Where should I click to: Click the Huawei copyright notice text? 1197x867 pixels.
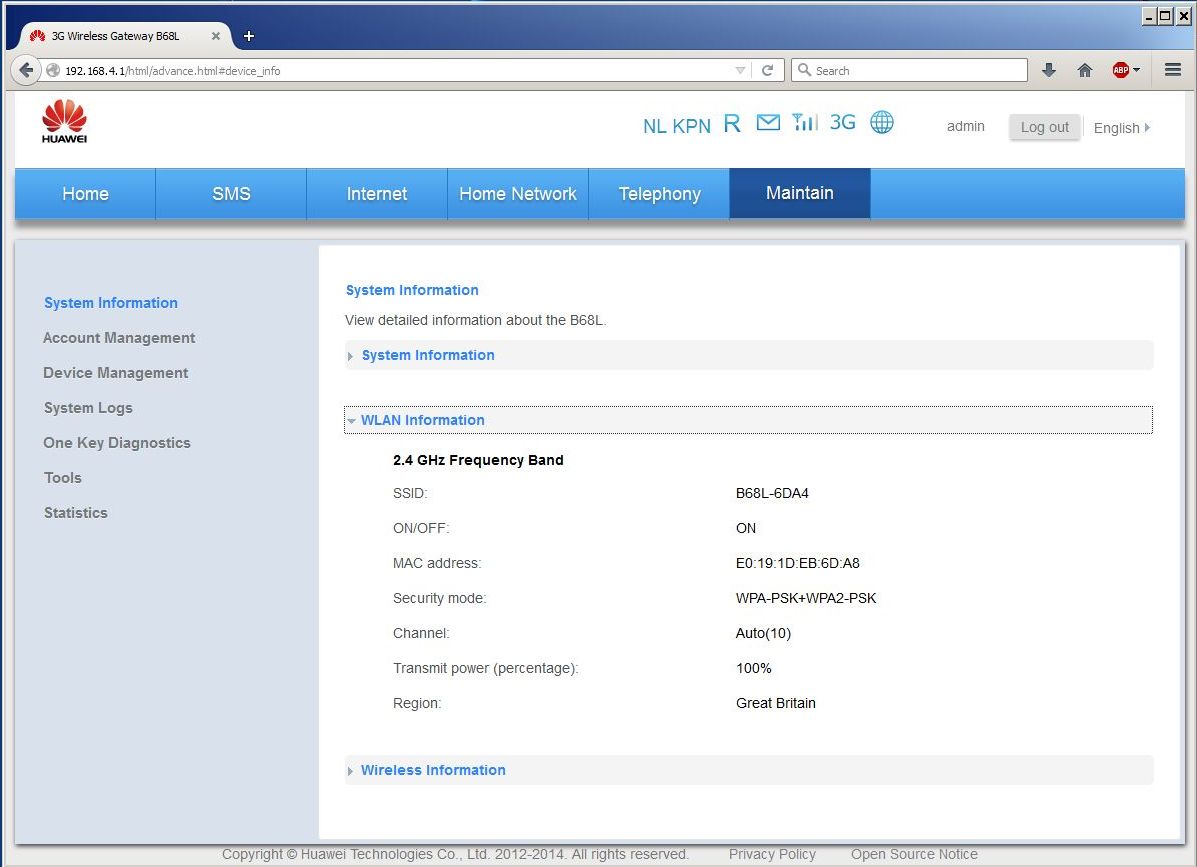[x=456, y=854]
